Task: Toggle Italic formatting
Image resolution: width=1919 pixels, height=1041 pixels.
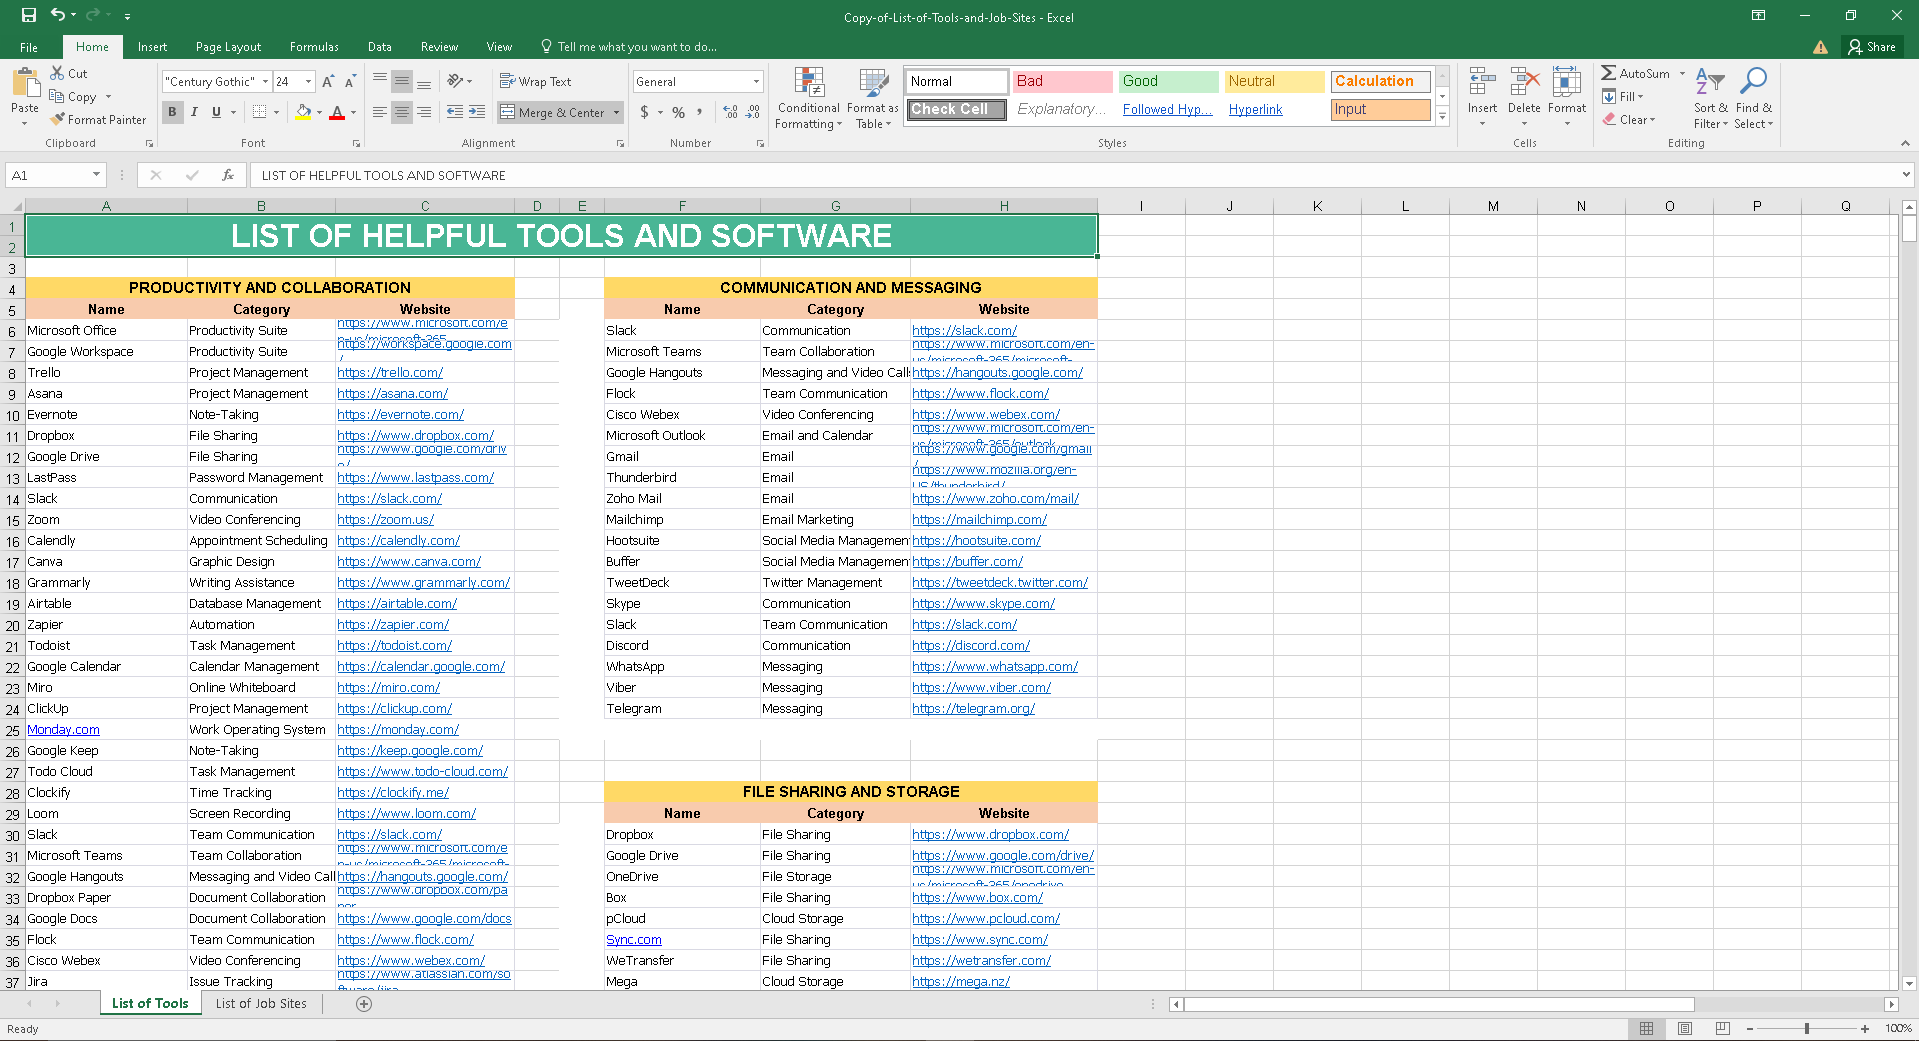Action: coord(194,112)
